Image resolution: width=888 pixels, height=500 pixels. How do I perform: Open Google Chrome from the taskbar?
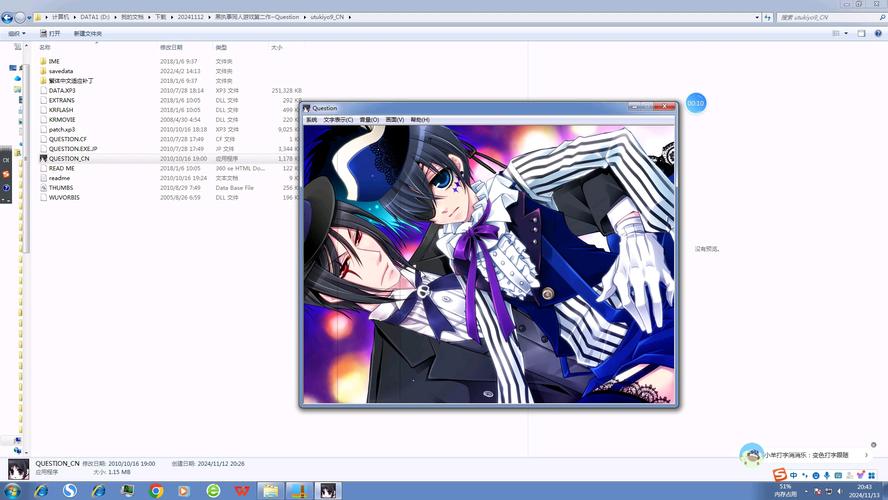click(156, 490)
